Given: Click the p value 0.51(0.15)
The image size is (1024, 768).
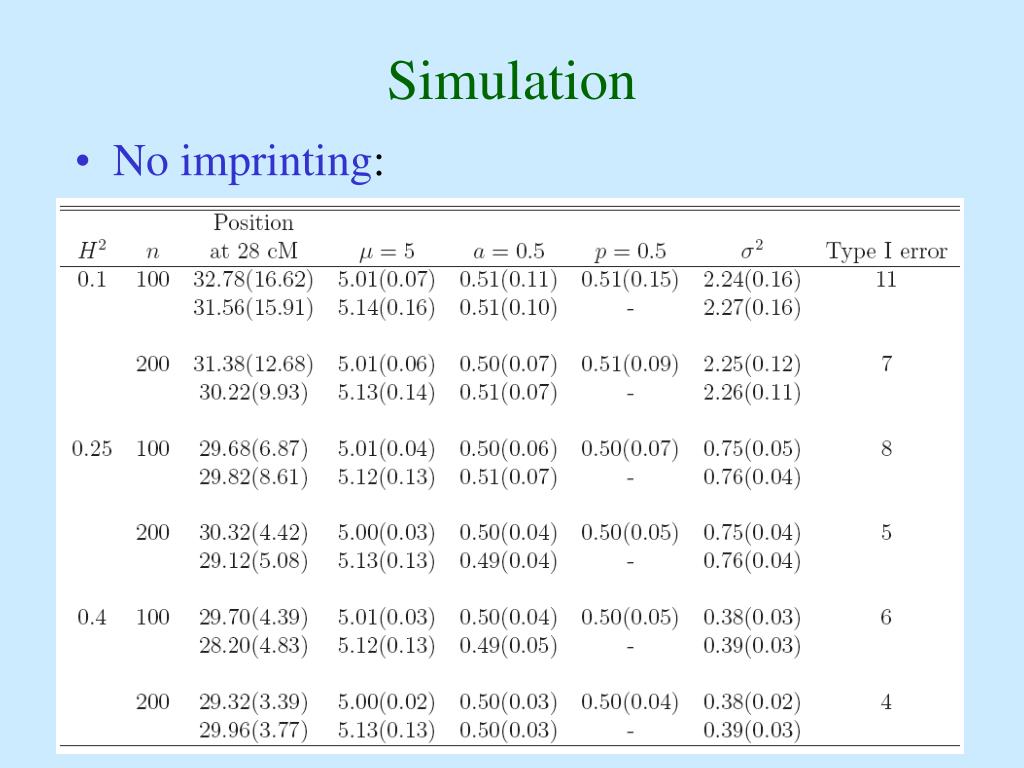Looking at the screenshot, I should [630, 280].
